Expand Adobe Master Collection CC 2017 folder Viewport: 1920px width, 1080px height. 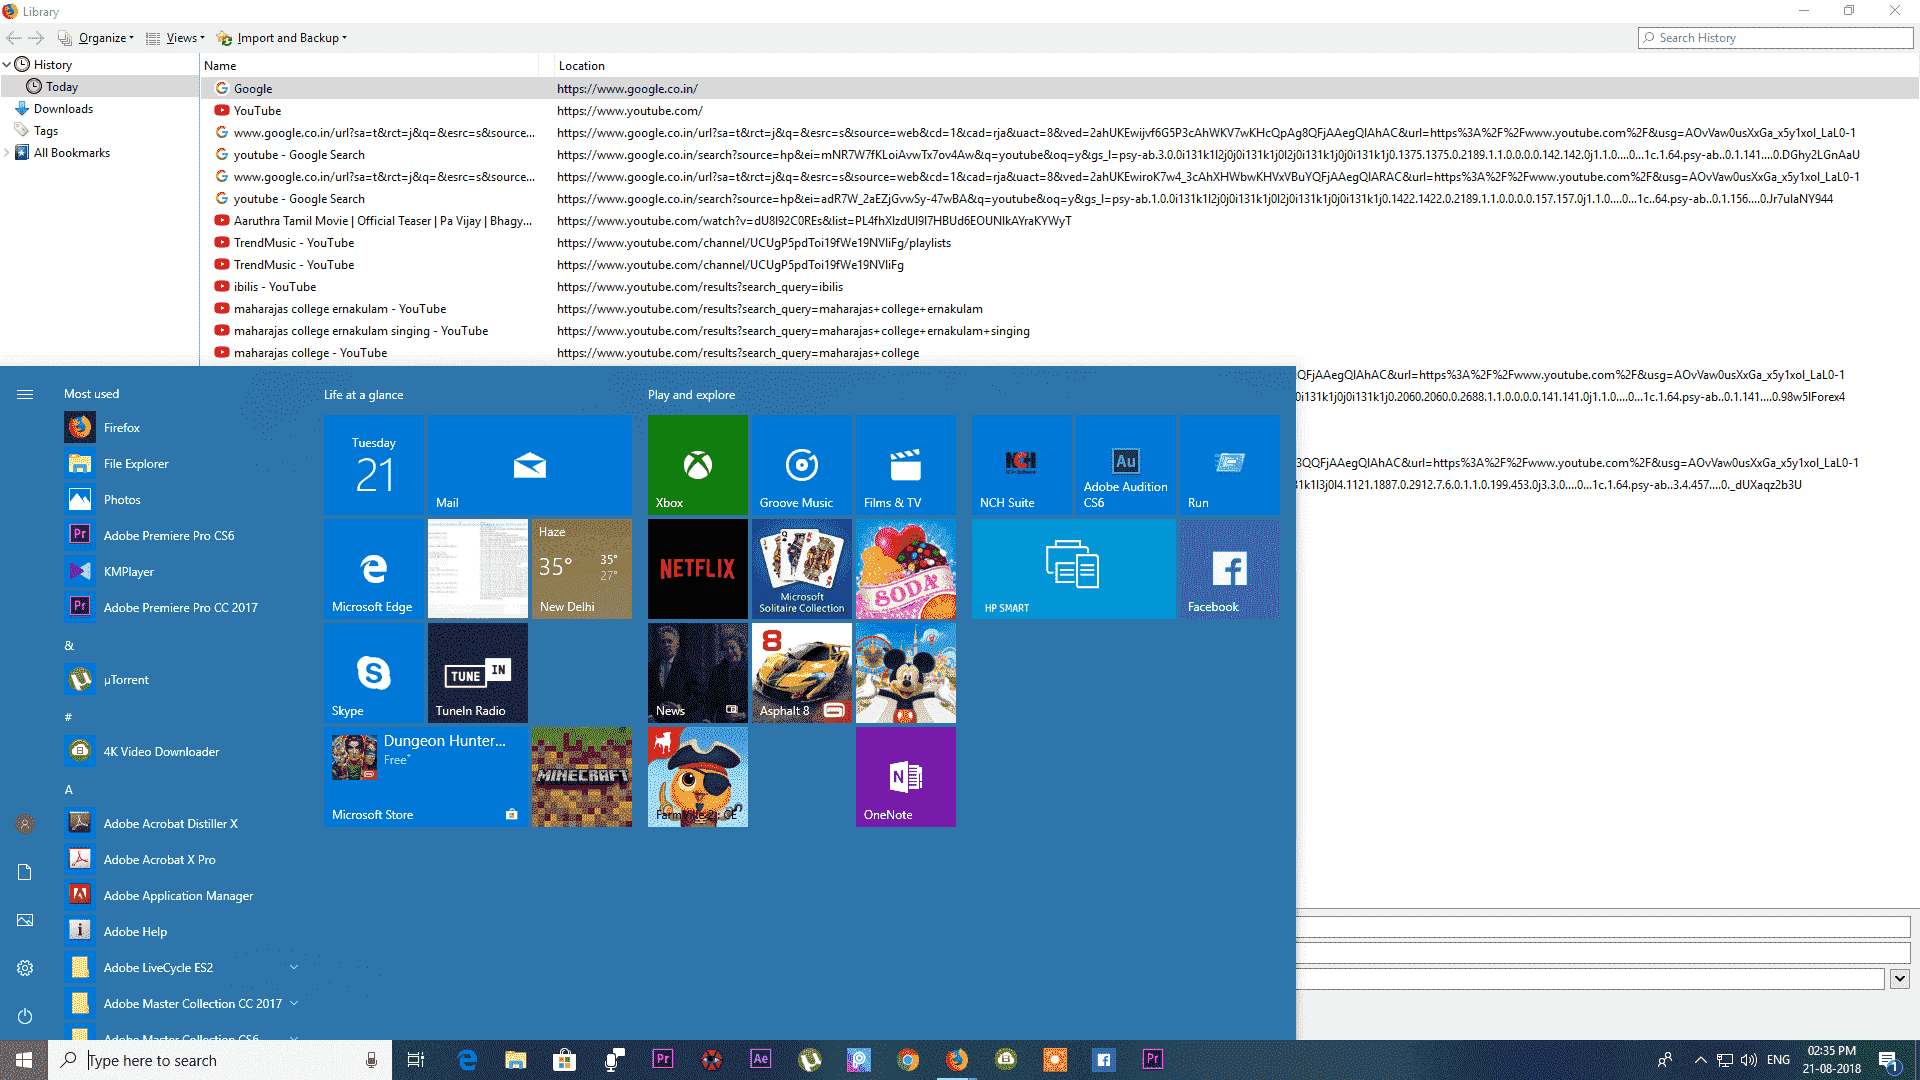pyautogui.click(x=294, y=1003)
